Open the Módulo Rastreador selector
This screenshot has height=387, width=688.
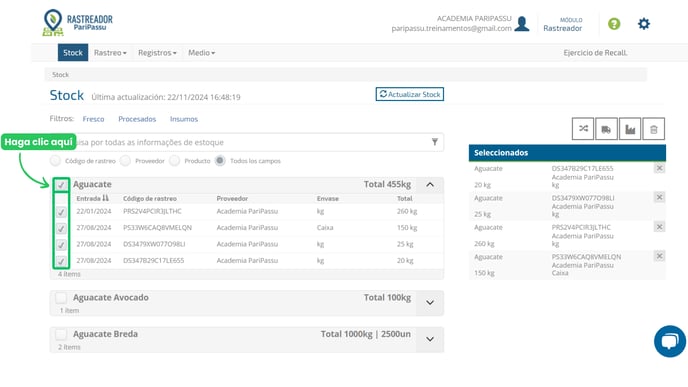pos(563,25)
